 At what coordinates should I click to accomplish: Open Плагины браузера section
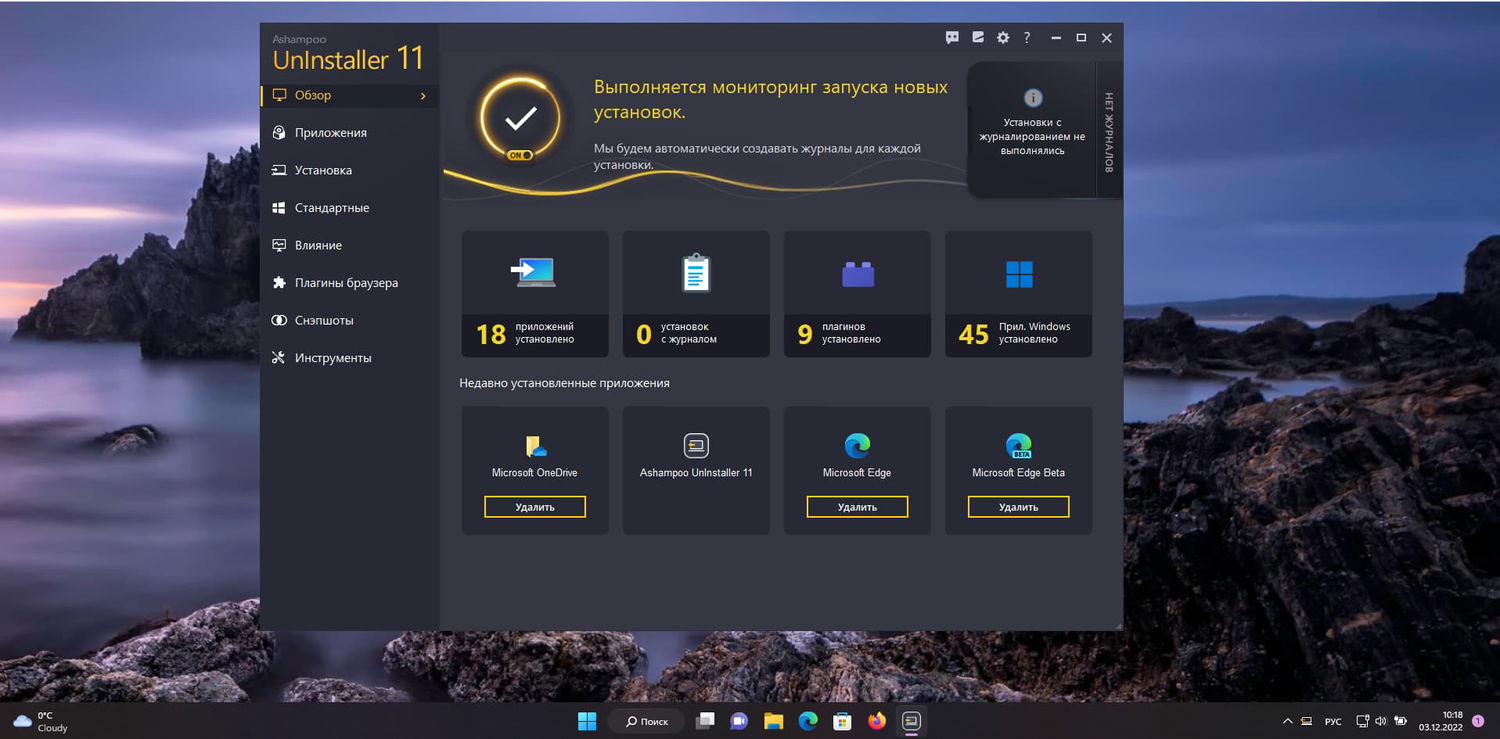(349, 283)
